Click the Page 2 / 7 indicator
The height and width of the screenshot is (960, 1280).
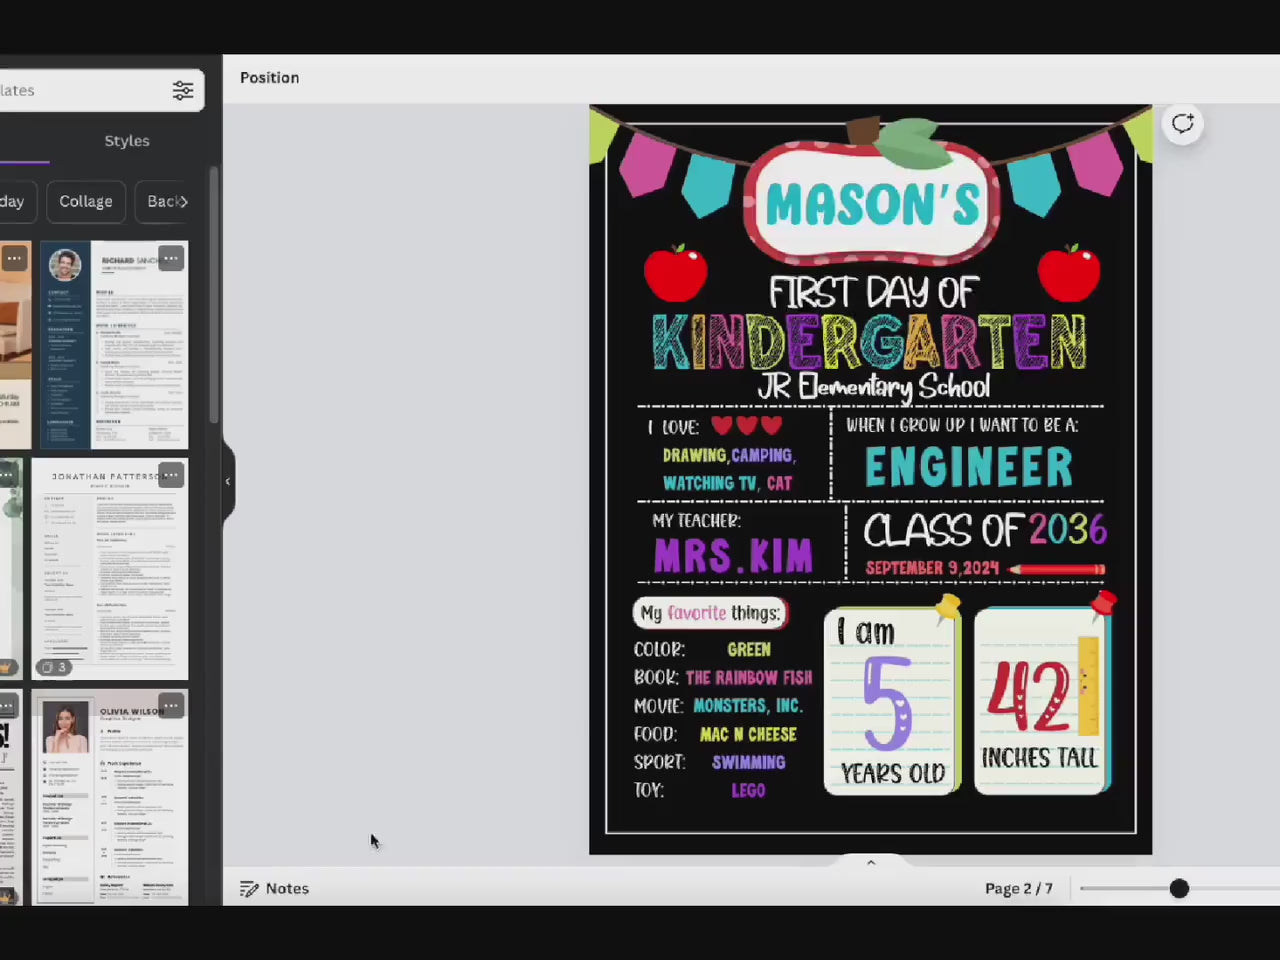click(x=1018, y=888)
